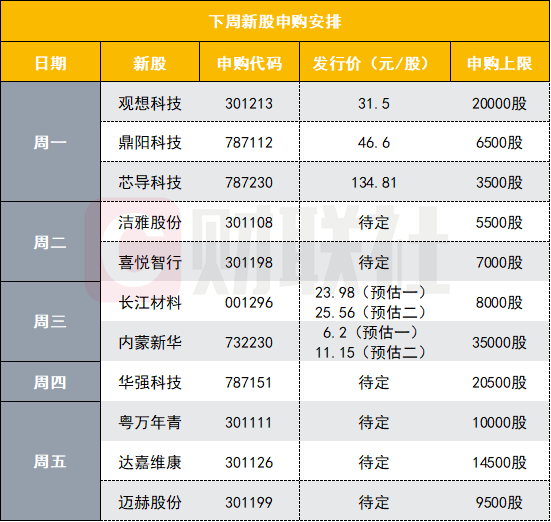Click stock name 鼎阳科技
The width and height of the screenshot is (551, 522).
click(150, 143)
